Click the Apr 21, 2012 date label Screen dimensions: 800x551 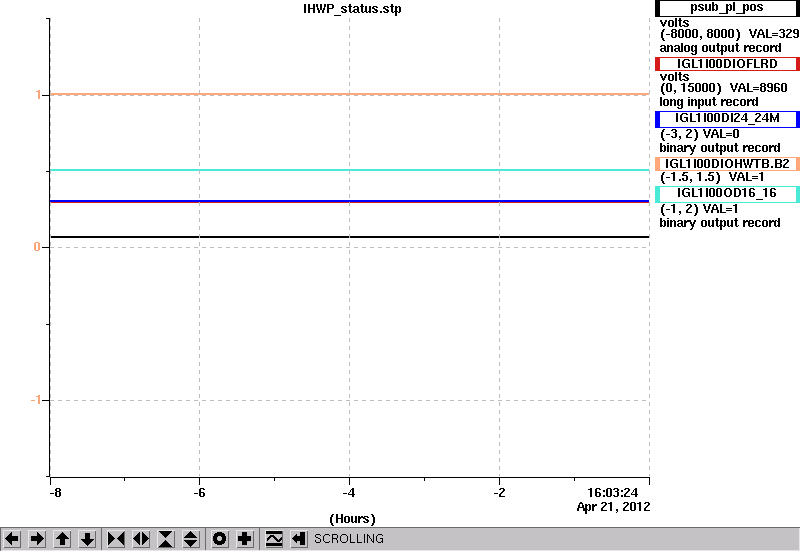coord(613,507)
